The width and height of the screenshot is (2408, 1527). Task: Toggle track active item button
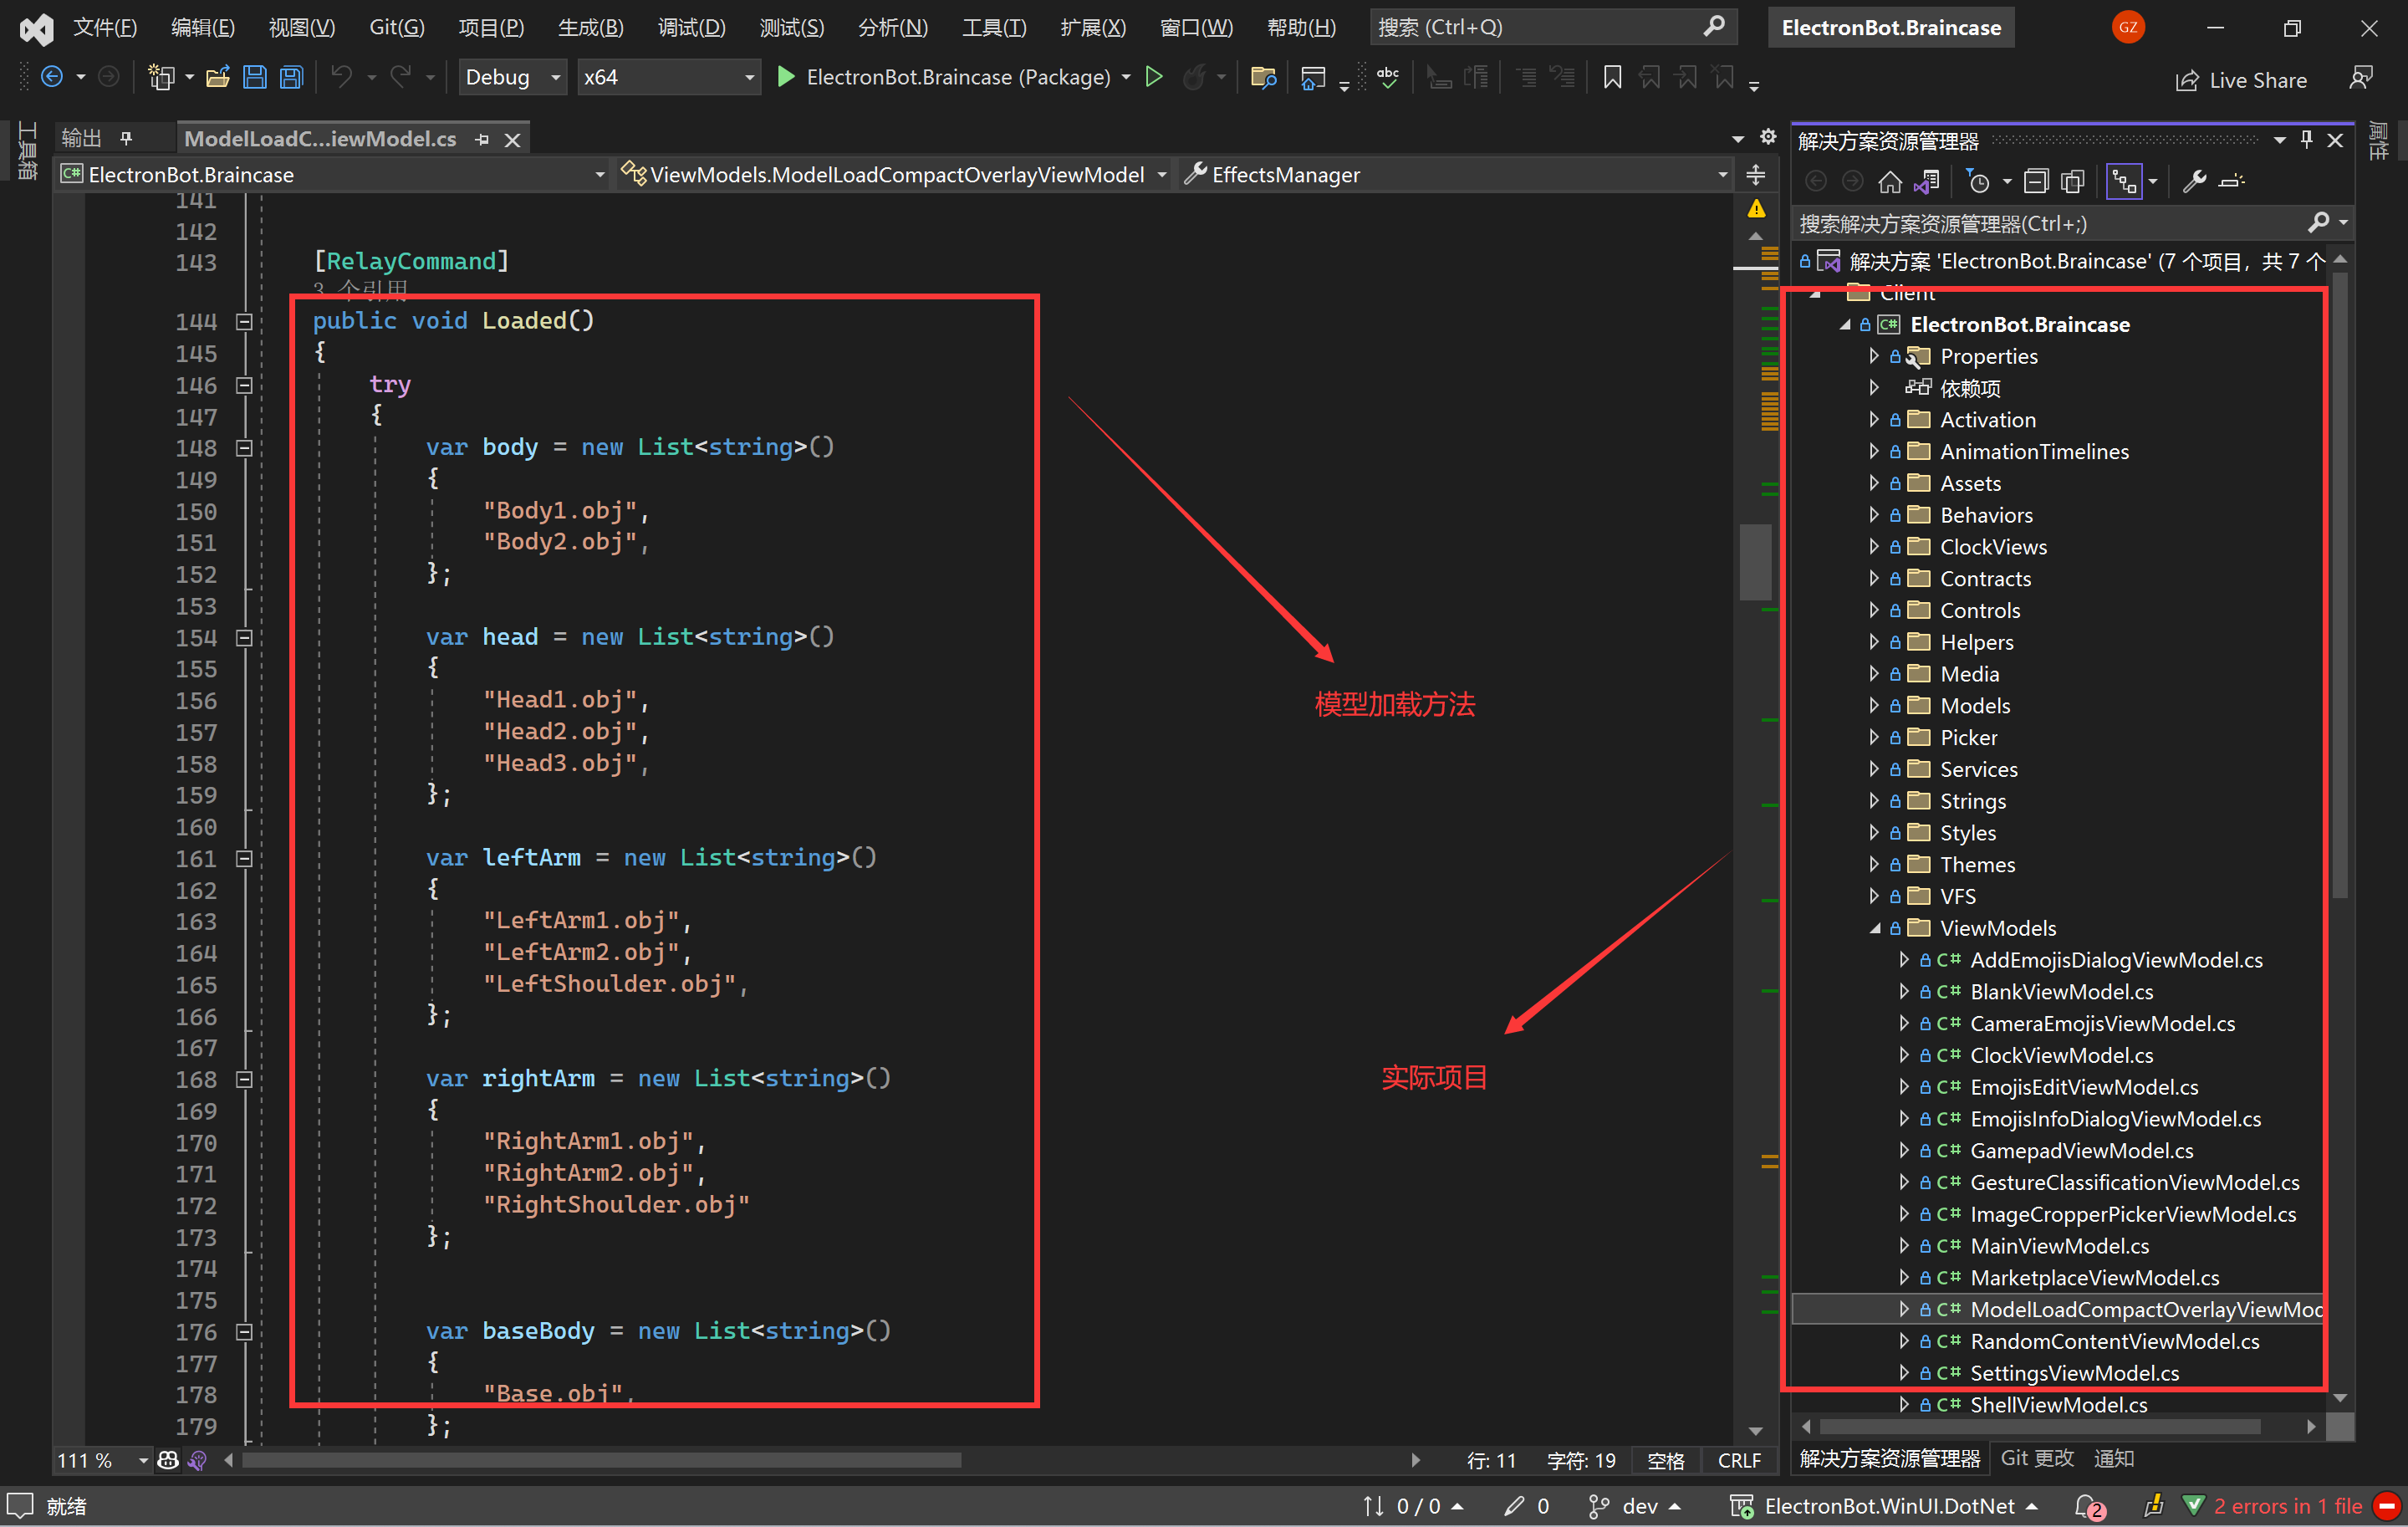[2124, 181]
